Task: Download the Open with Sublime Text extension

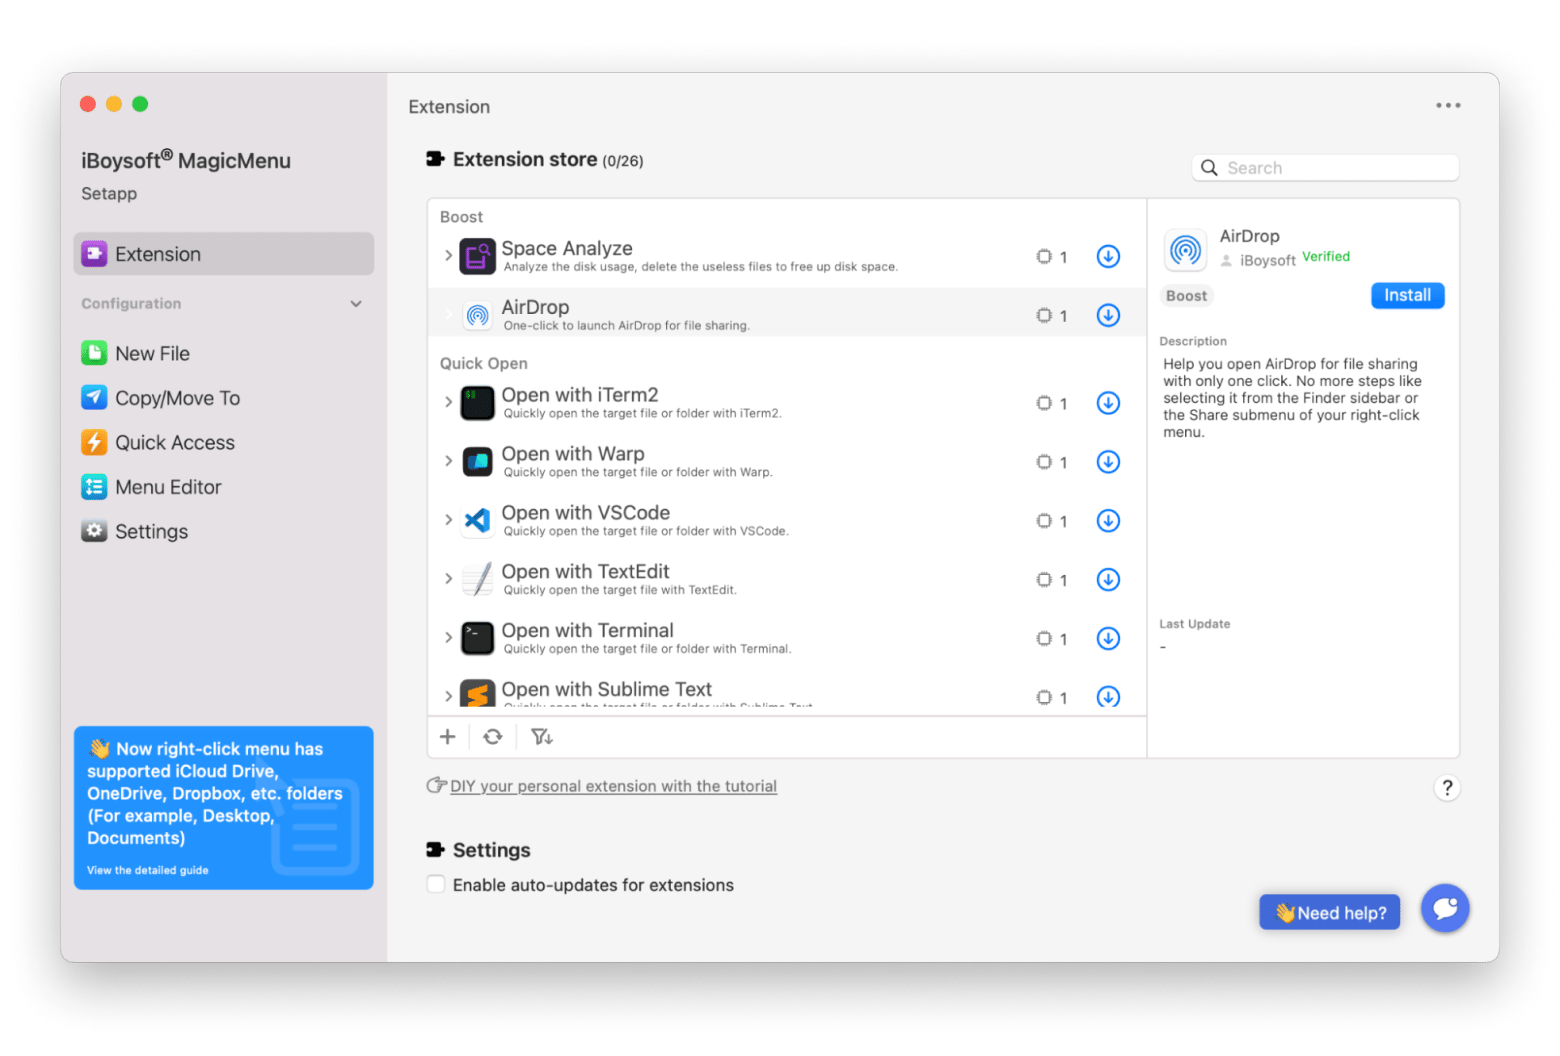Action: tap(1108, 697)
